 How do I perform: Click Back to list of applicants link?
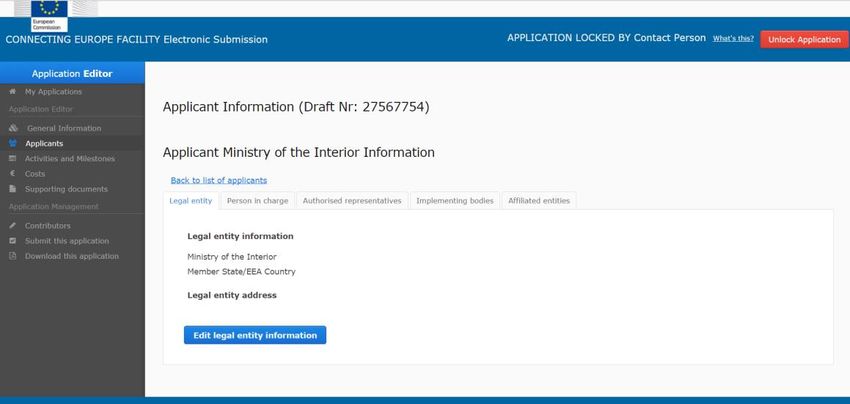[218, 180]
